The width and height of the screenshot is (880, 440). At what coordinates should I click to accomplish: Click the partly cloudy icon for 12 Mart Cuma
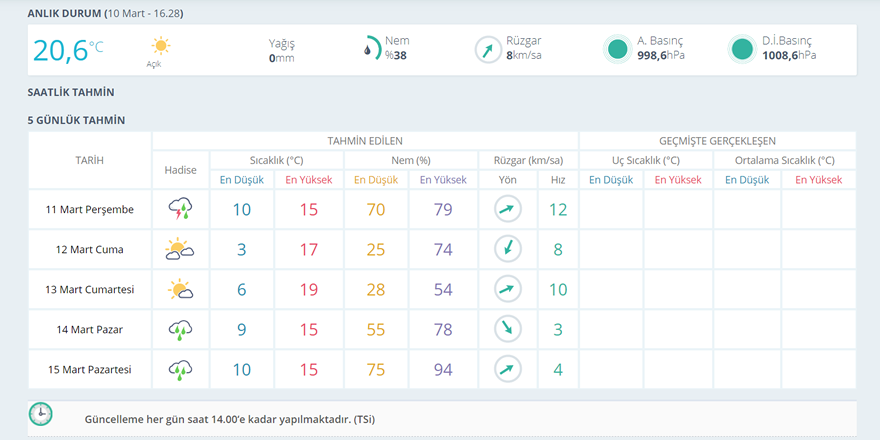click(x=180, y=249)
